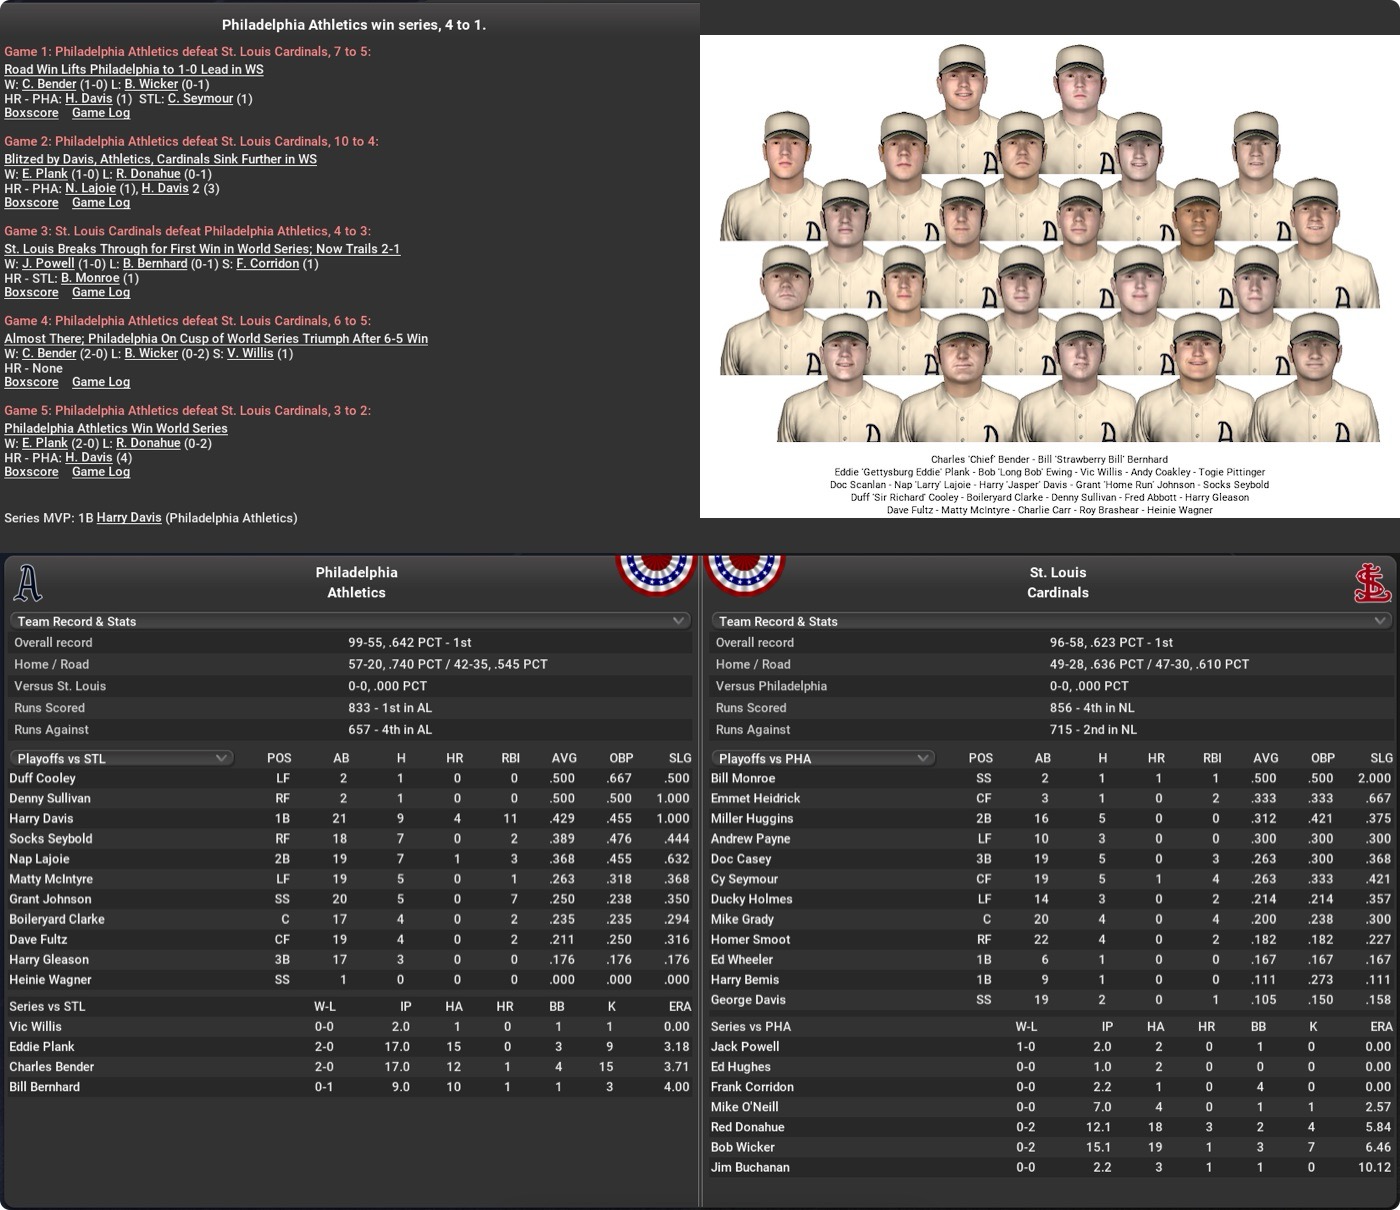
Task: Click V. Willis save link in Game 4
Action: [249, 353]
